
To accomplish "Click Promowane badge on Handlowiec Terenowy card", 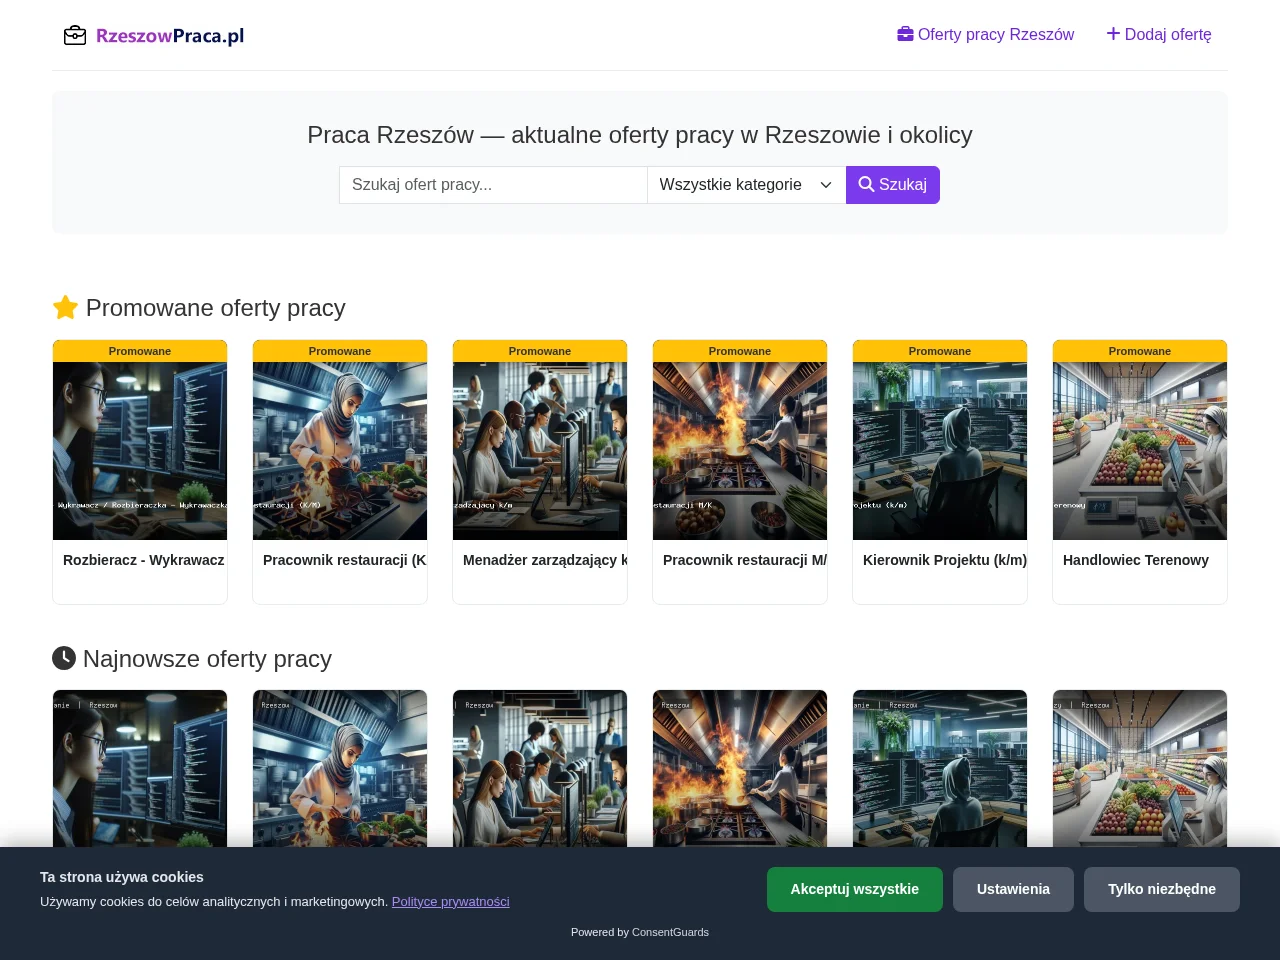I will click(1140, 351).
